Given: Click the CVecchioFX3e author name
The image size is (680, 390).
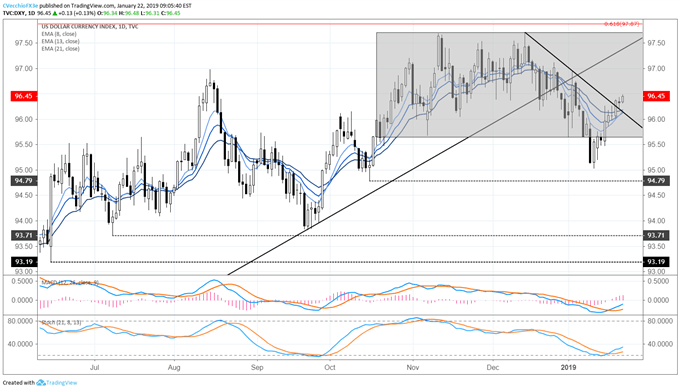Looking at the screenshot, I should click(20, 6).
